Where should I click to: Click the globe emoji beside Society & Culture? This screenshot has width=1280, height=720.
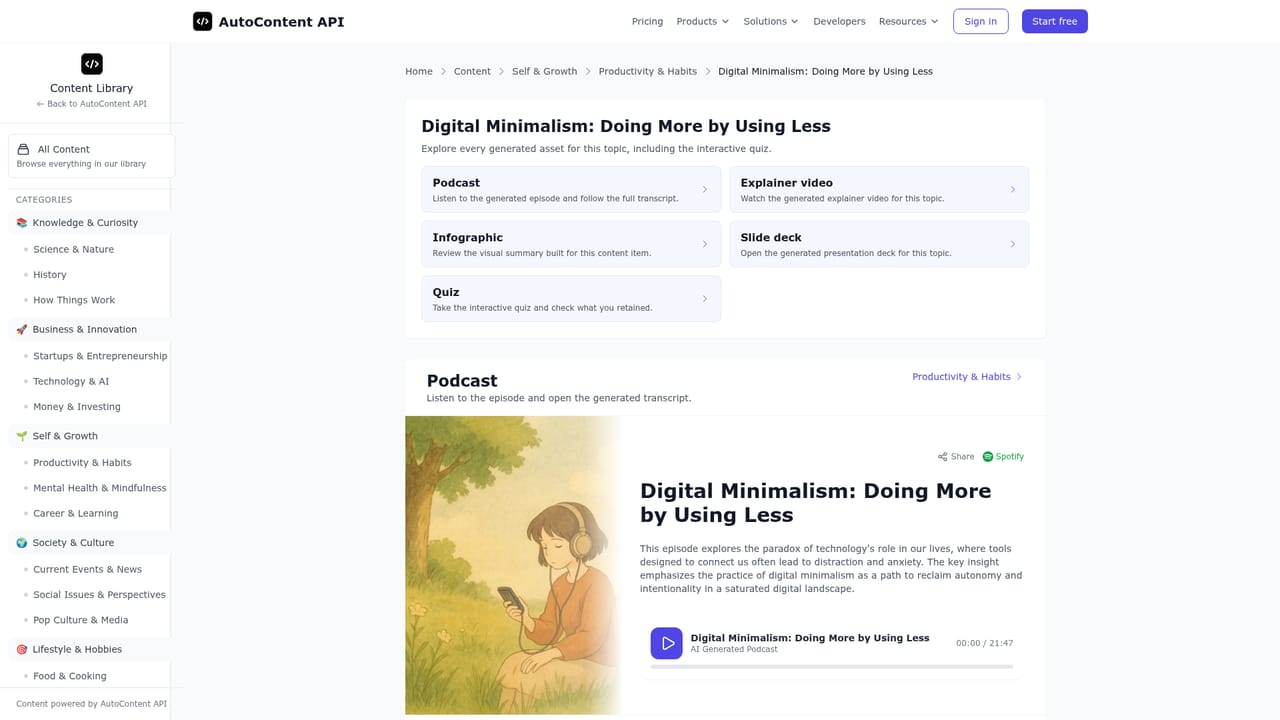[22, 543]
